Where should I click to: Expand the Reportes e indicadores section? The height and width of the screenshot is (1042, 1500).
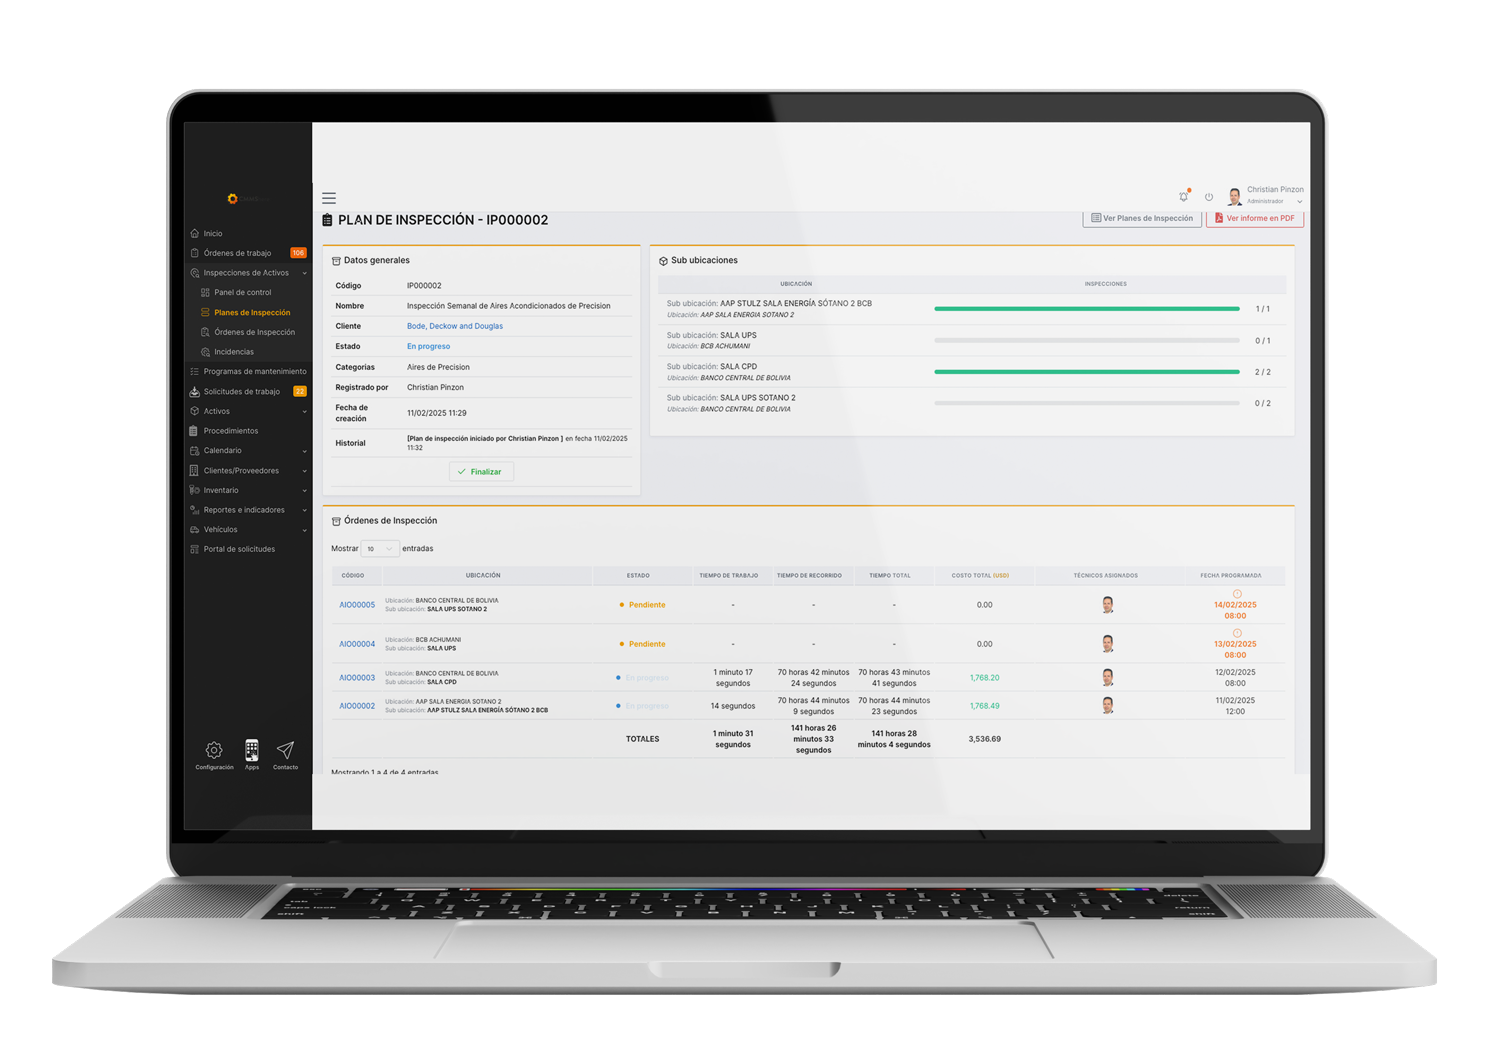click(x=244, y=510)
